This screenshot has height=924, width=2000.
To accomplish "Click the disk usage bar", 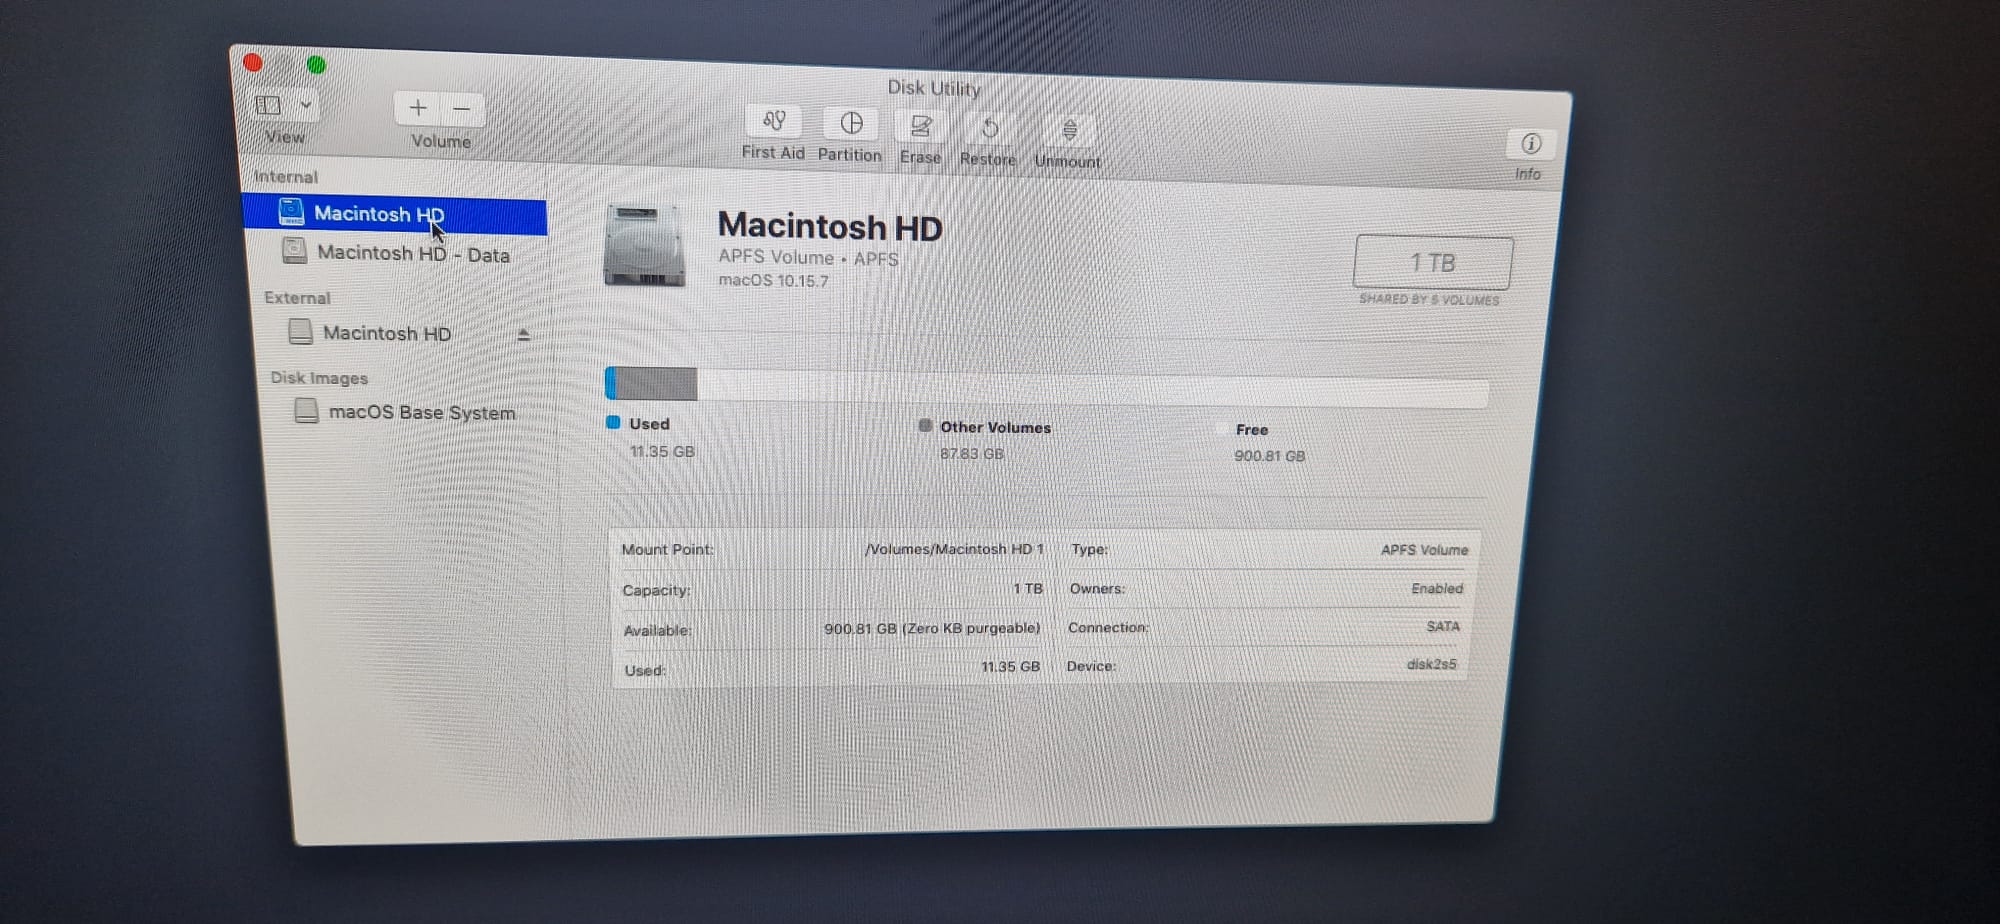I will pos(1046,386).
